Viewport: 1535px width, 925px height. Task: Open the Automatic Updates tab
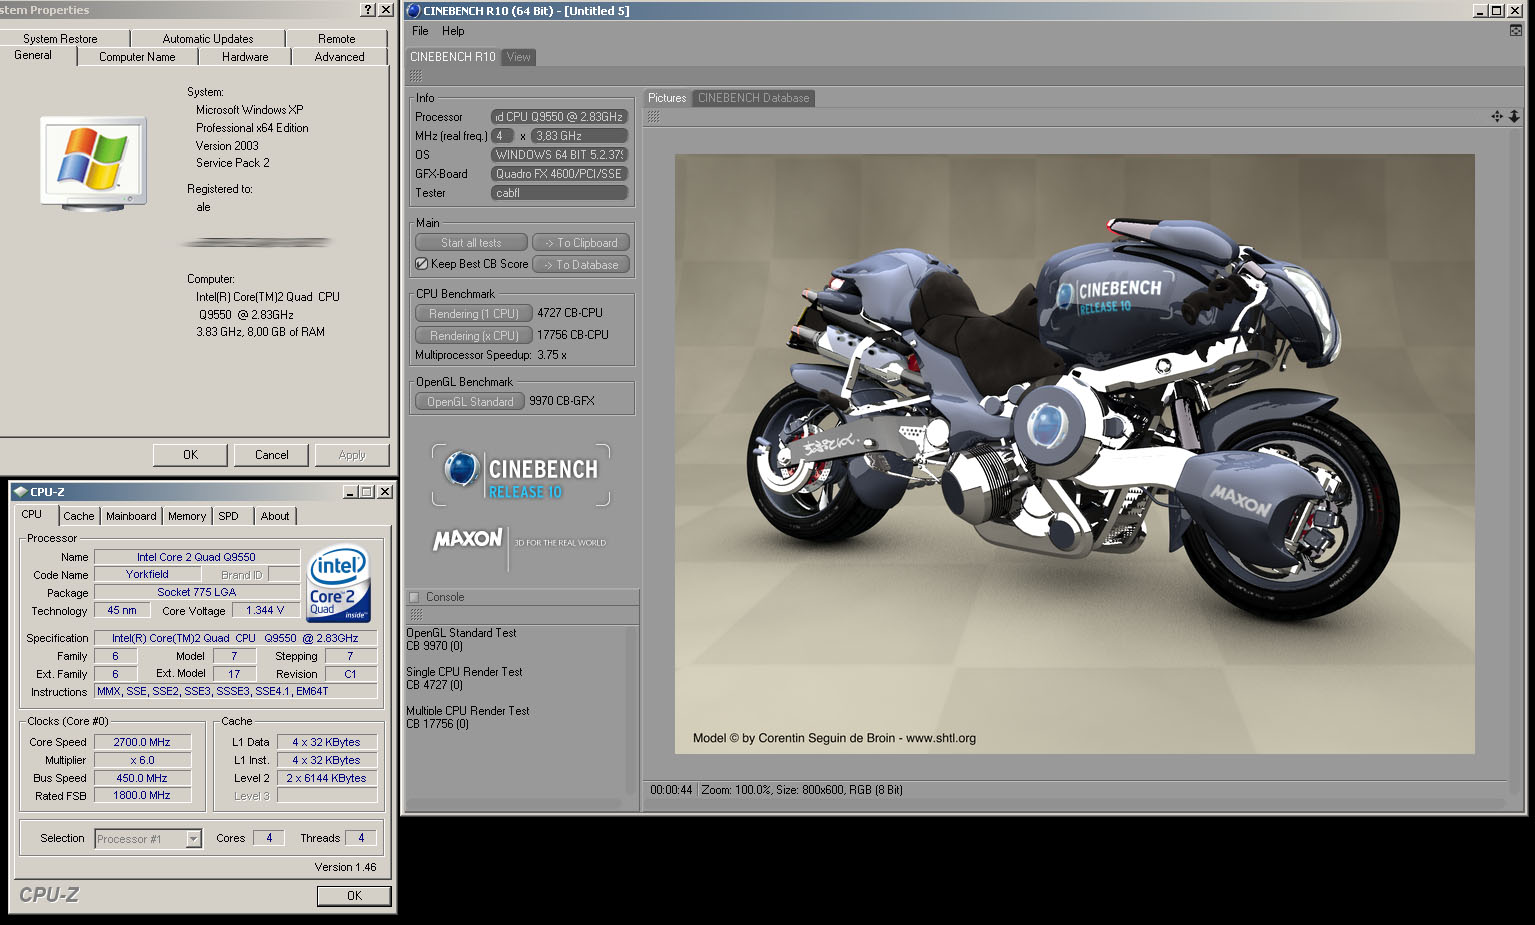click(208, 39)
